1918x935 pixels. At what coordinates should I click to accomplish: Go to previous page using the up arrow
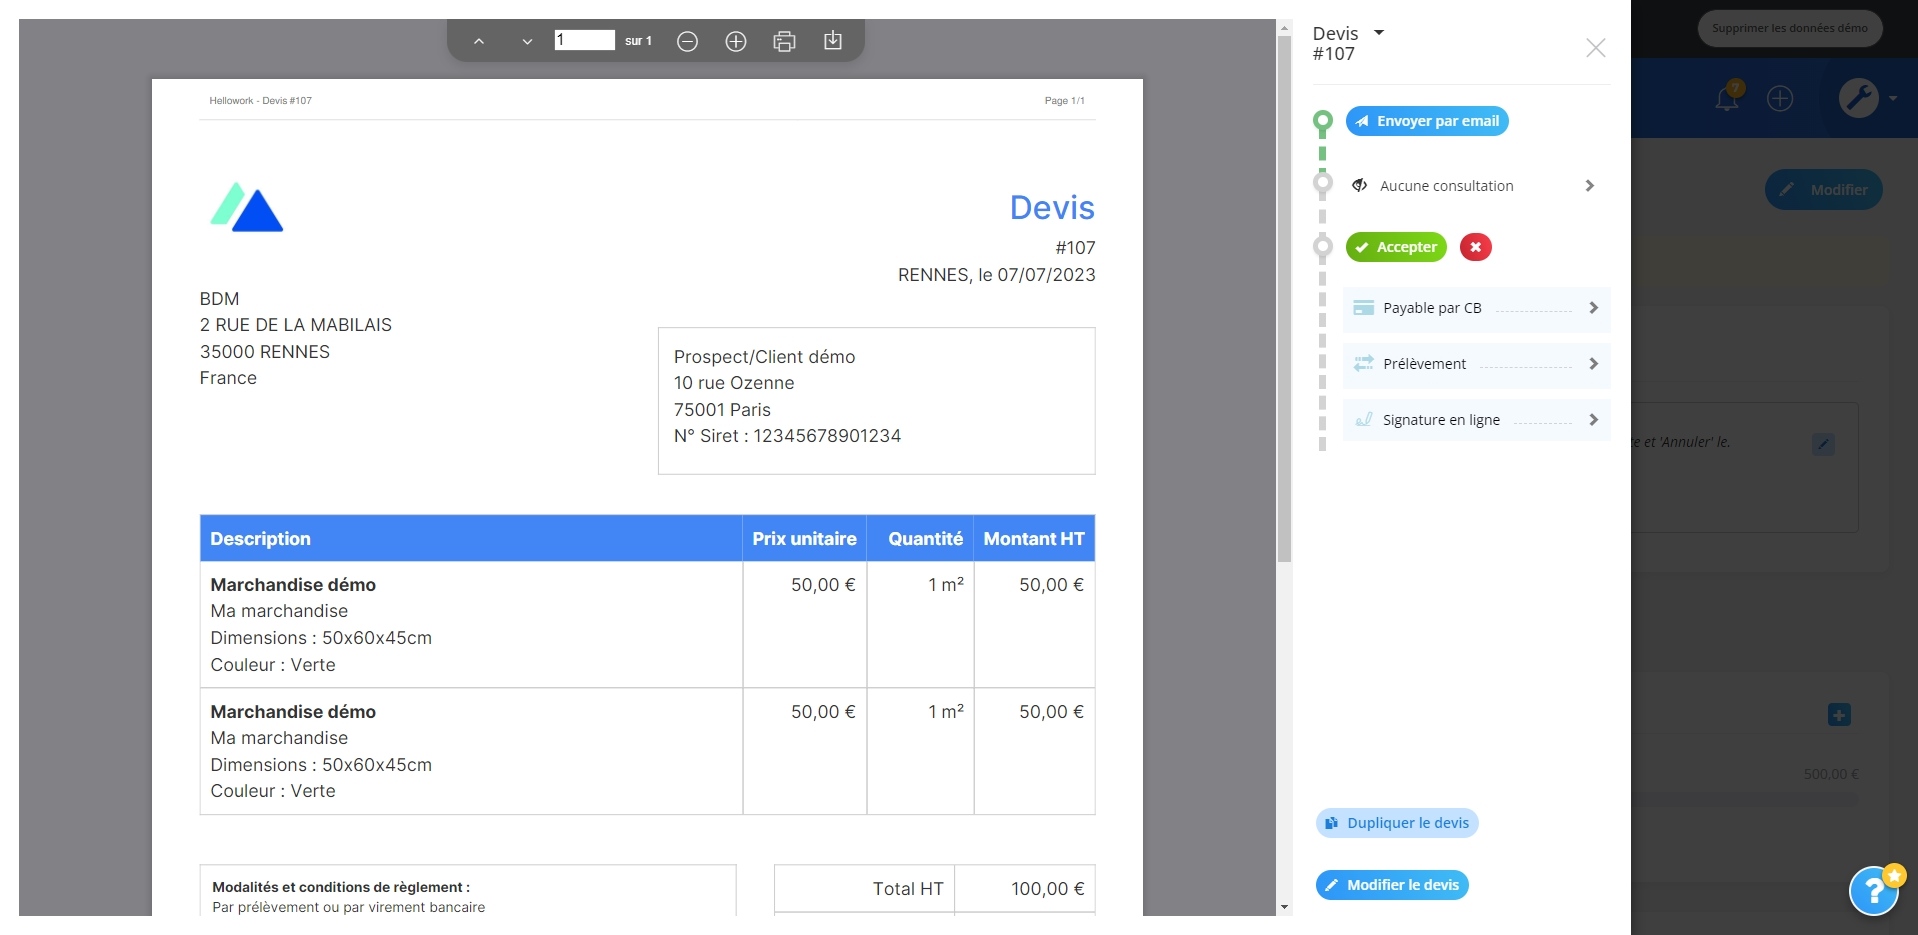[479, 41]
